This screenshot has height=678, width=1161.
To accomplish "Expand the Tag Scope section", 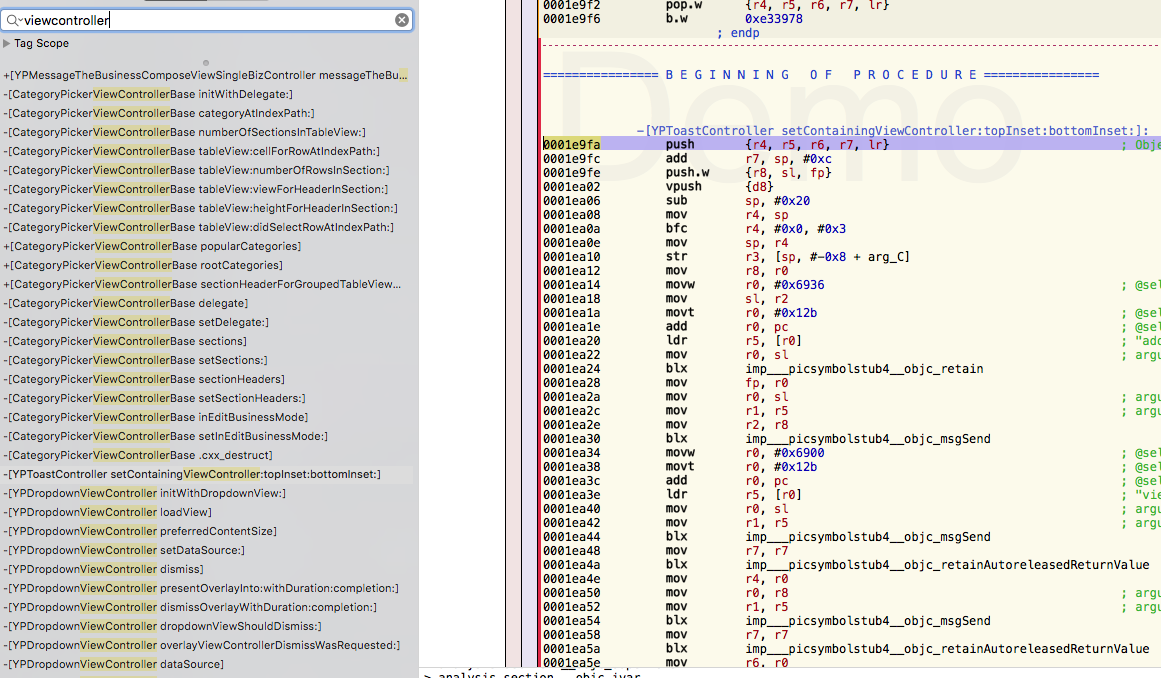I will (7, 44).
